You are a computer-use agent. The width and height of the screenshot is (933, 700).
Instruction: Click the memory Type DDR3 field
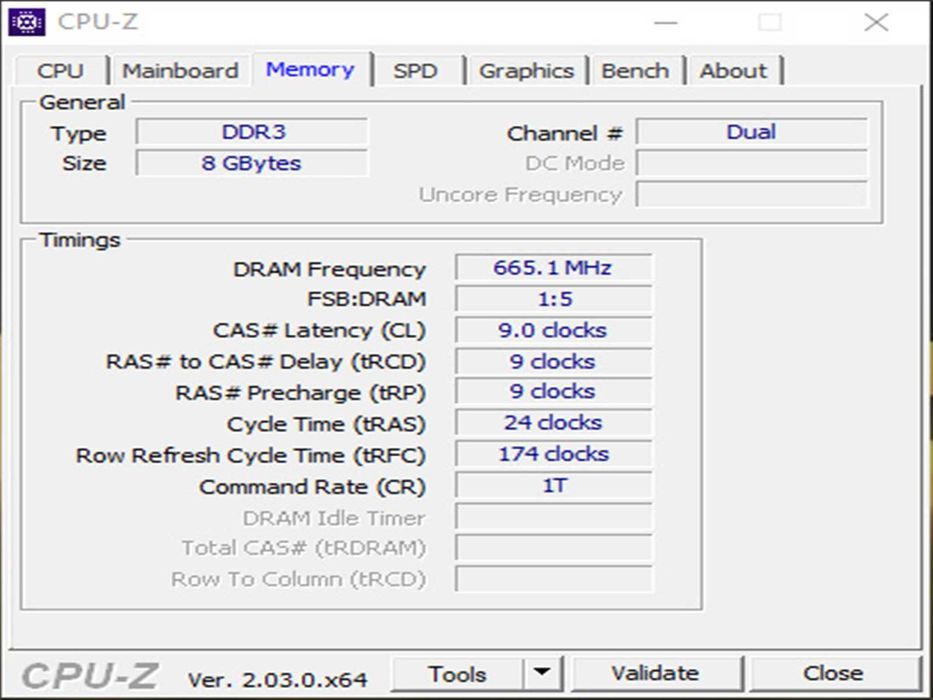[x=252, y=132]
